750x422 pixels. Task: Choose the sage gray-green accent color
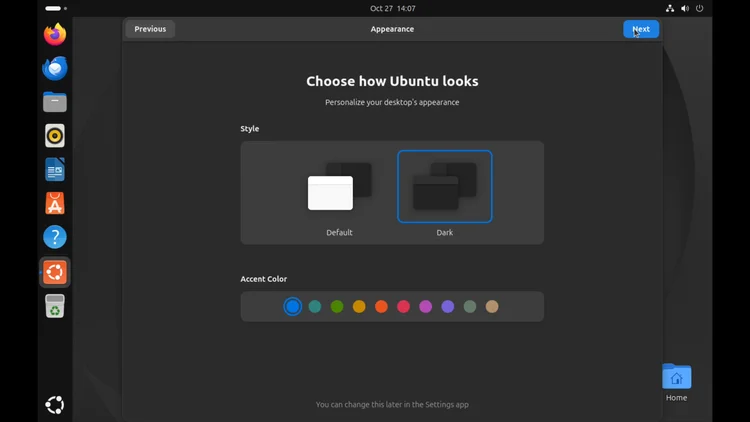470,306
